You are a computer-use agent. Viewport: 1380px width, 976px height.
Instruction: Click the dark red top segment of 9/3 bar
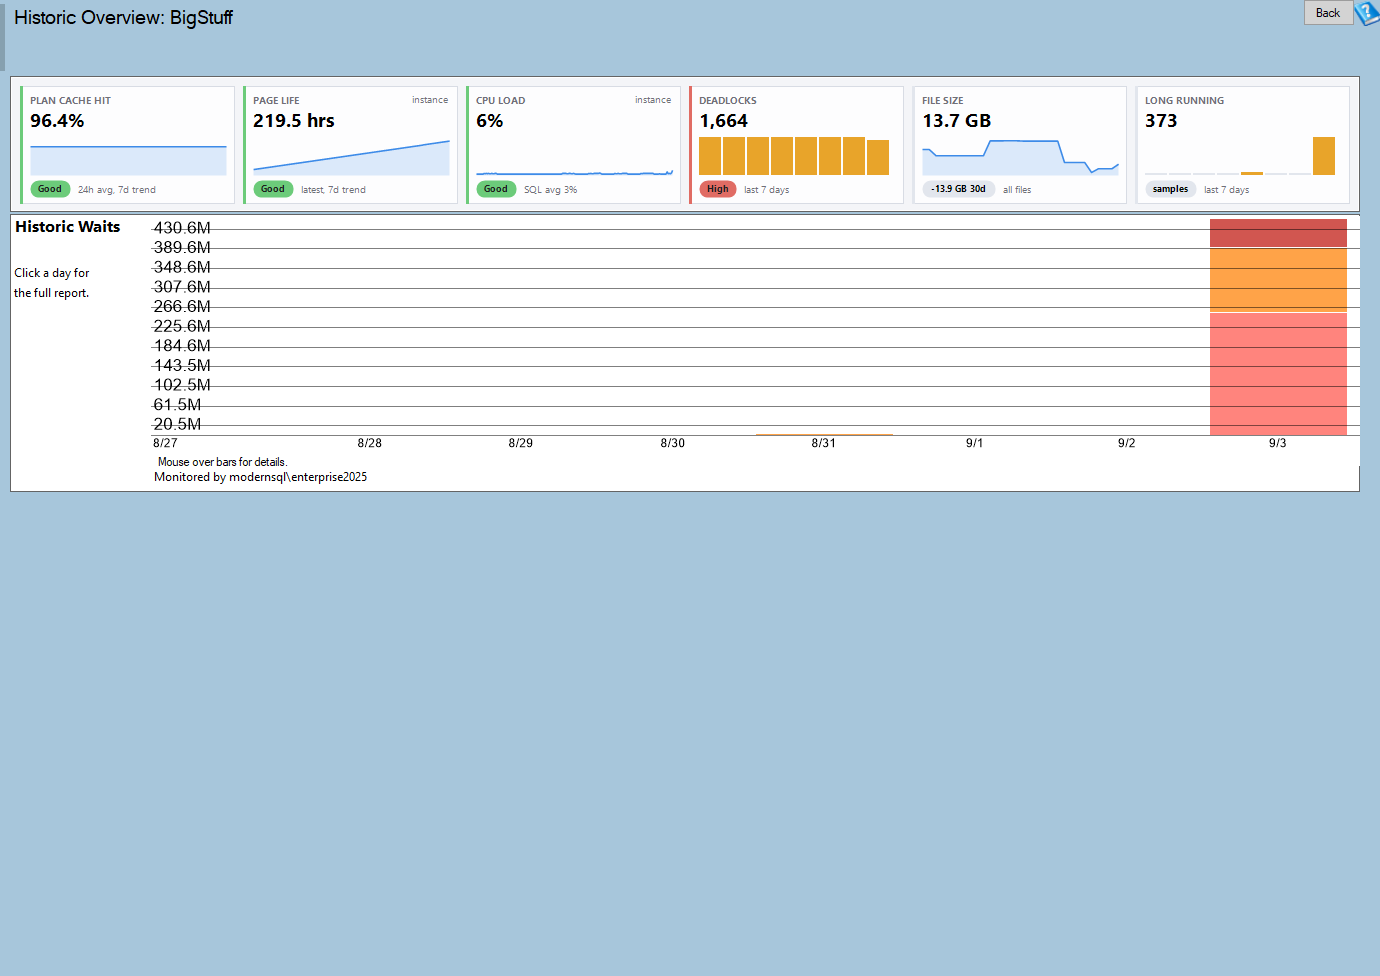(1278, 233)
